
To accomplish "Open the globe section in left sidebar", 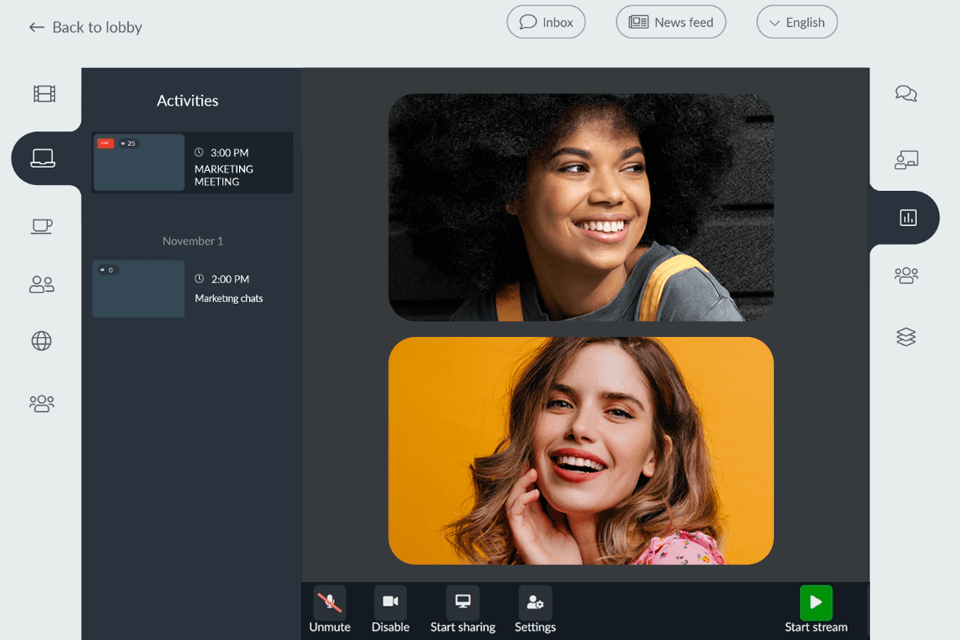I will (x=40, y=340).
